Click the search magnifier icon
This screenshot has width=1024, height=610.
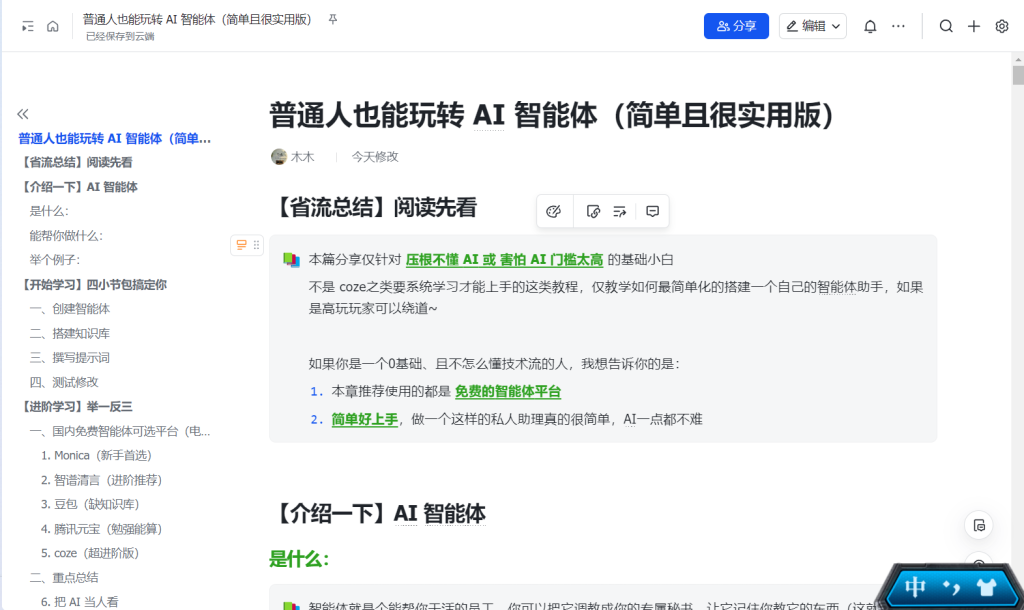(x=946, y=26)
